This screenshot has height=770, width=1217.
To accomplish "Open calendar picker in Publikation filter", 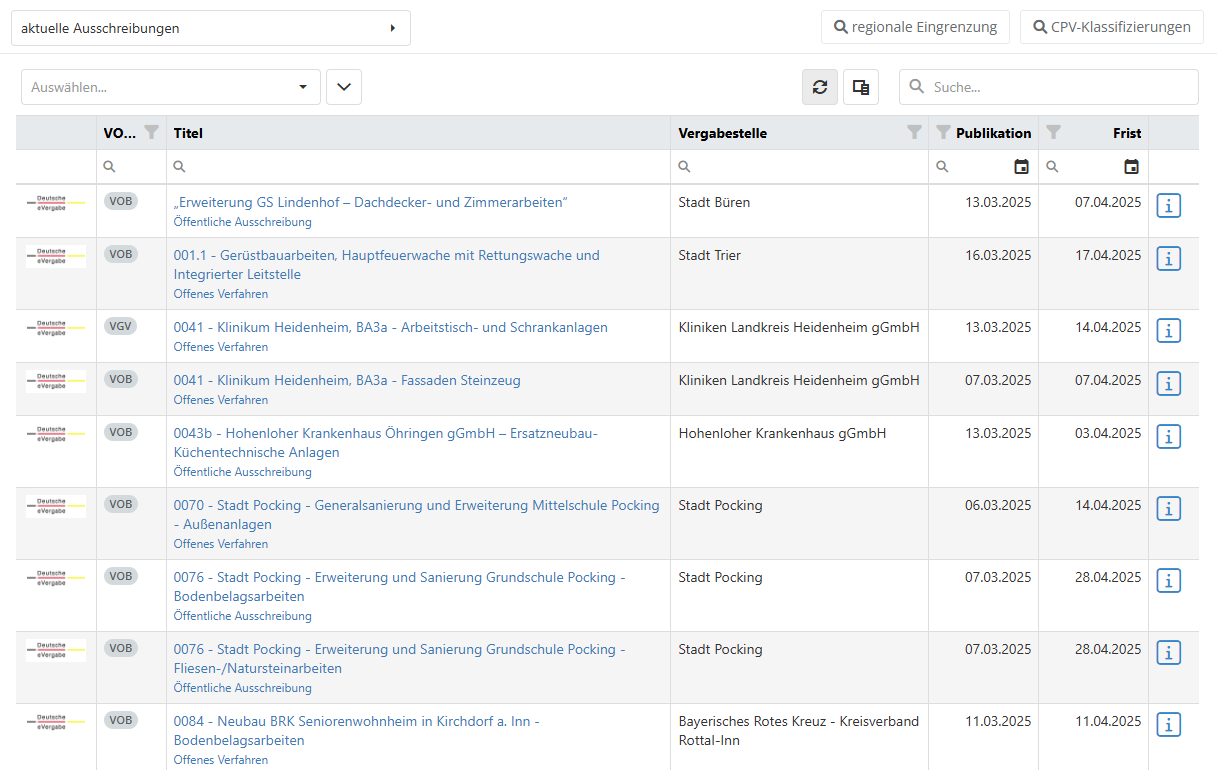I will coord(1021,167).
